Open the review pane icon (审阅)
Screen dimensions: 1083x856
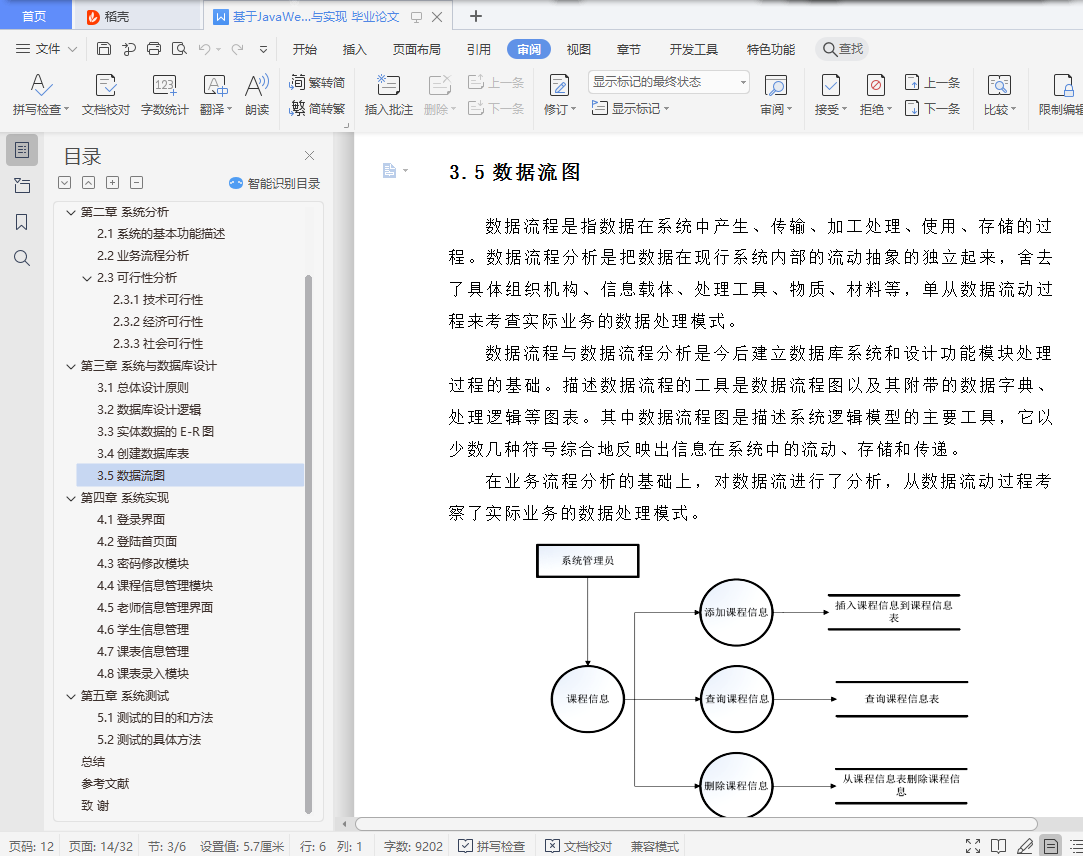coord(776,86)
